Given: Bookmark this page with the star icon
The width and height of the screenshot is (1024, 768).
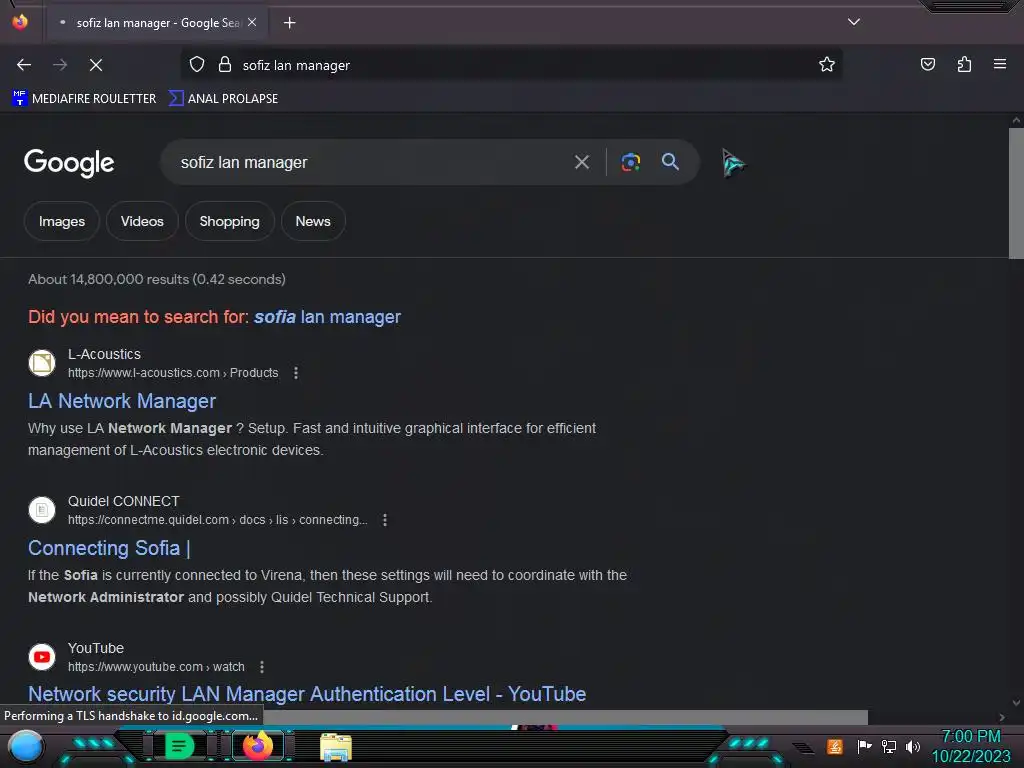Looking at the screenshot, I should pyautogui.click(x=827, y=65).
